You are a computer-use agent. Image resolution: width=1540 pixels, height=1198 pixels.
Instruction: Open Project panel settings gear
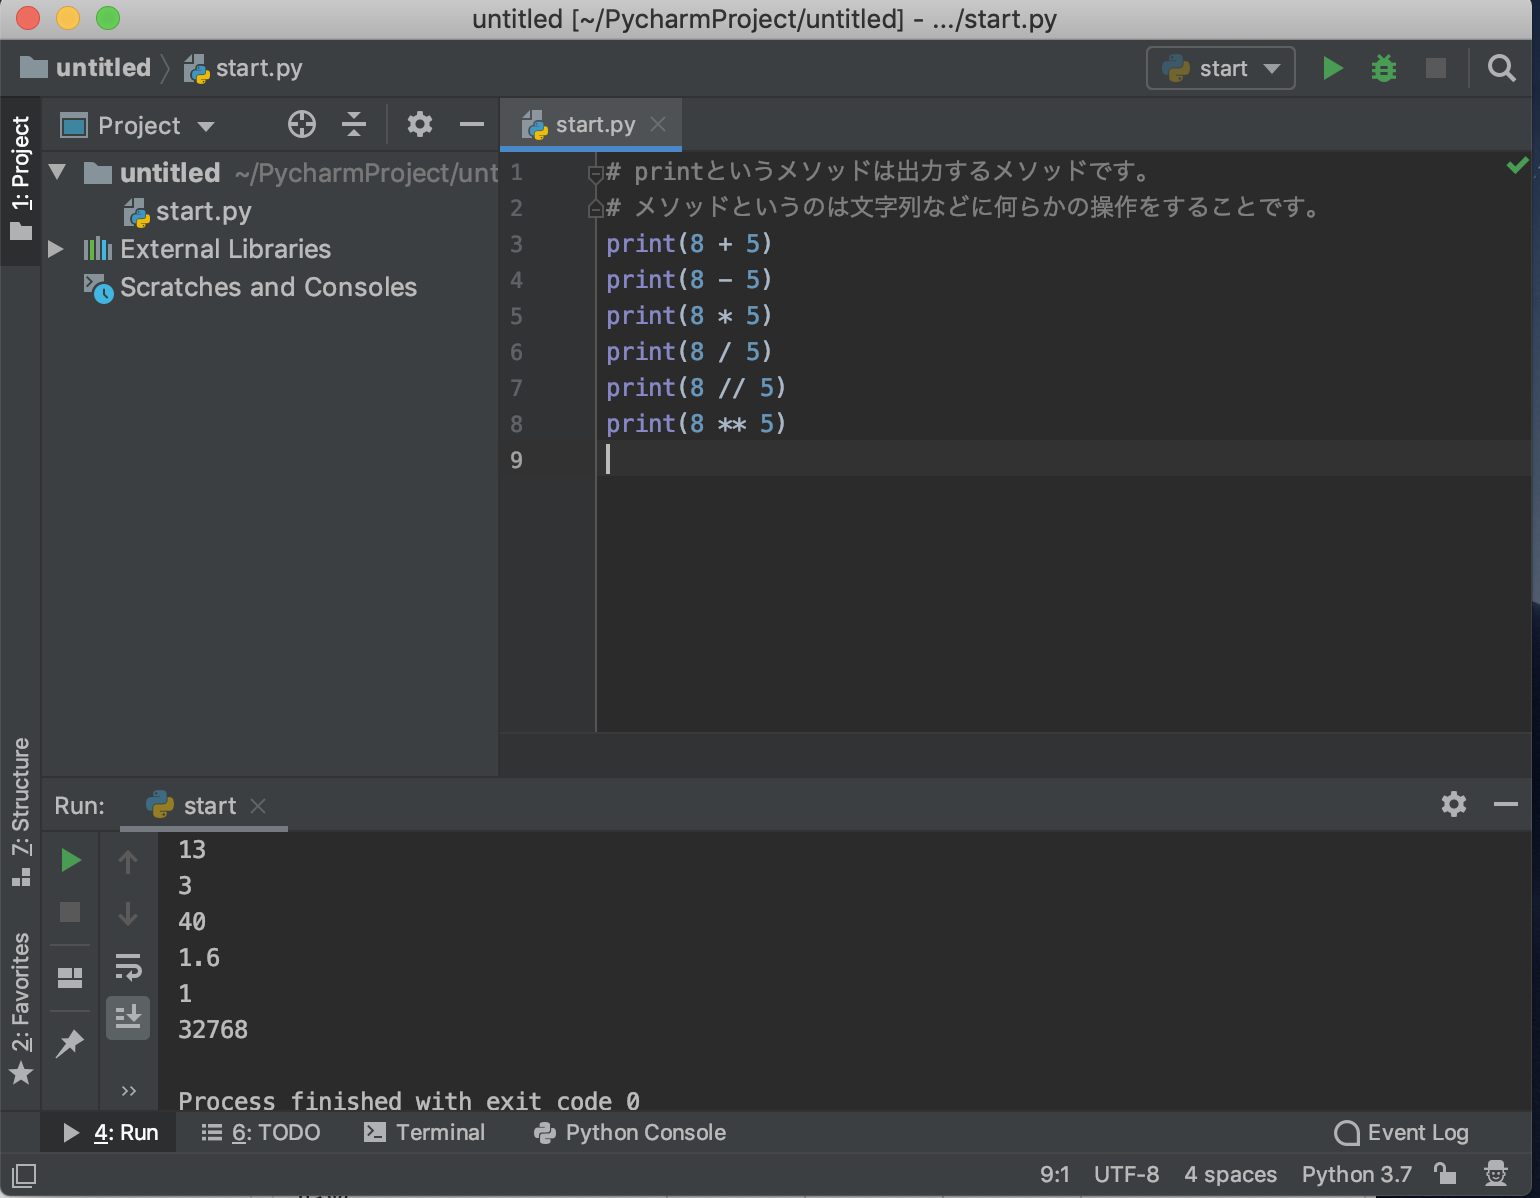pos(420,125)
